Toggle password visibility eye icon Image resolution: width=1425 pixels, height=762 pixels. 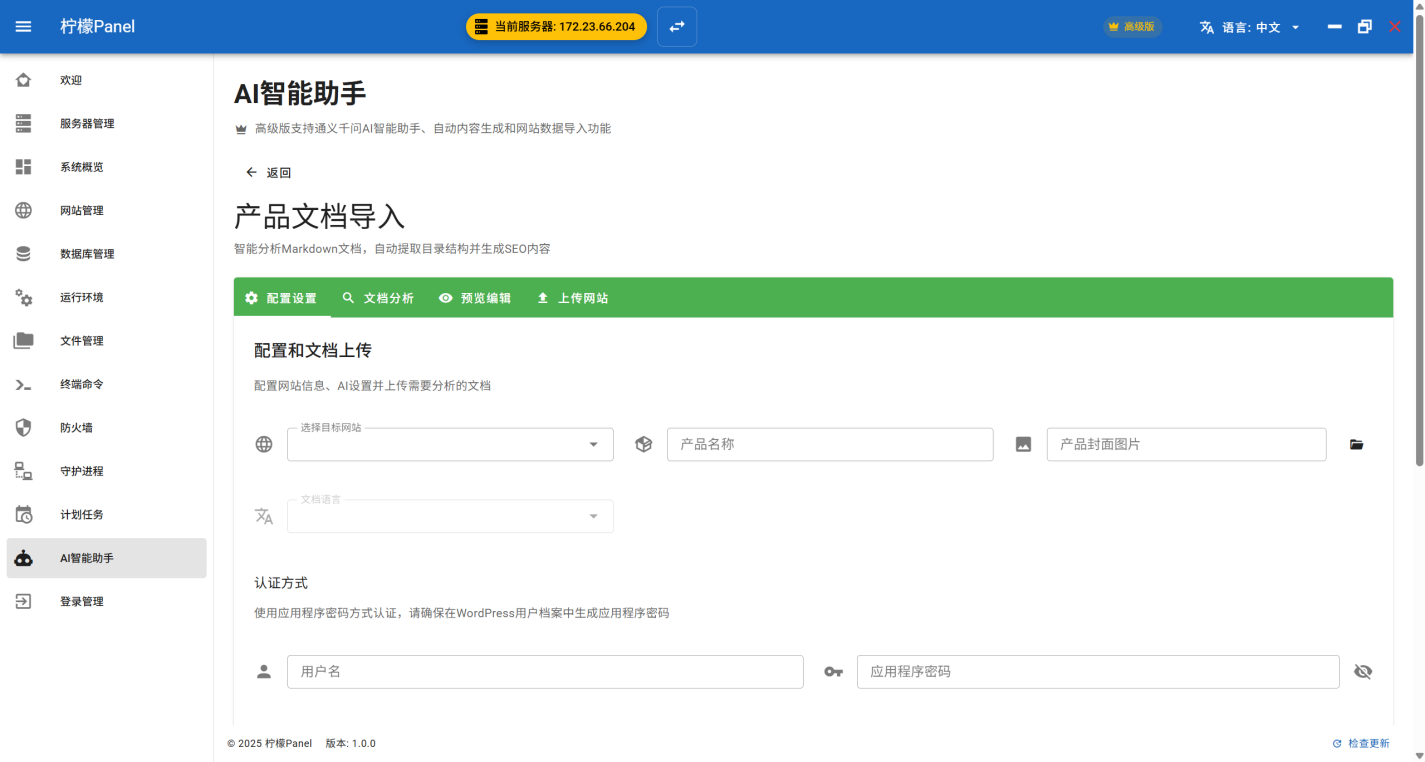pos(1362,672)
